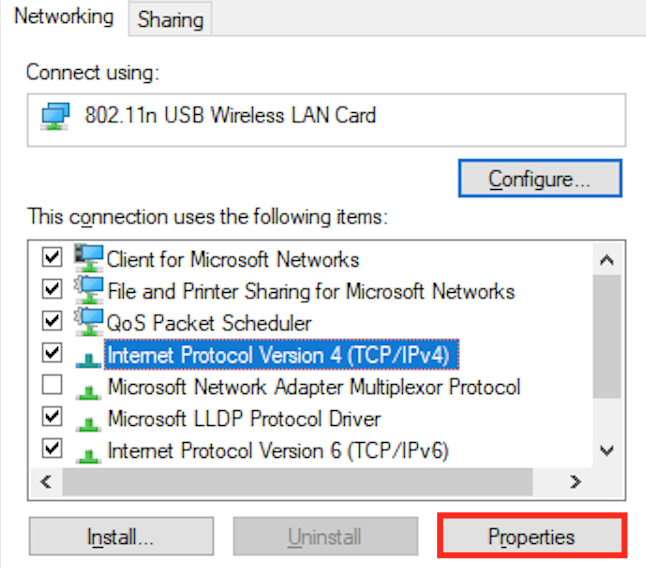Open the Configure adapter dialog

(x=539, y=179)
